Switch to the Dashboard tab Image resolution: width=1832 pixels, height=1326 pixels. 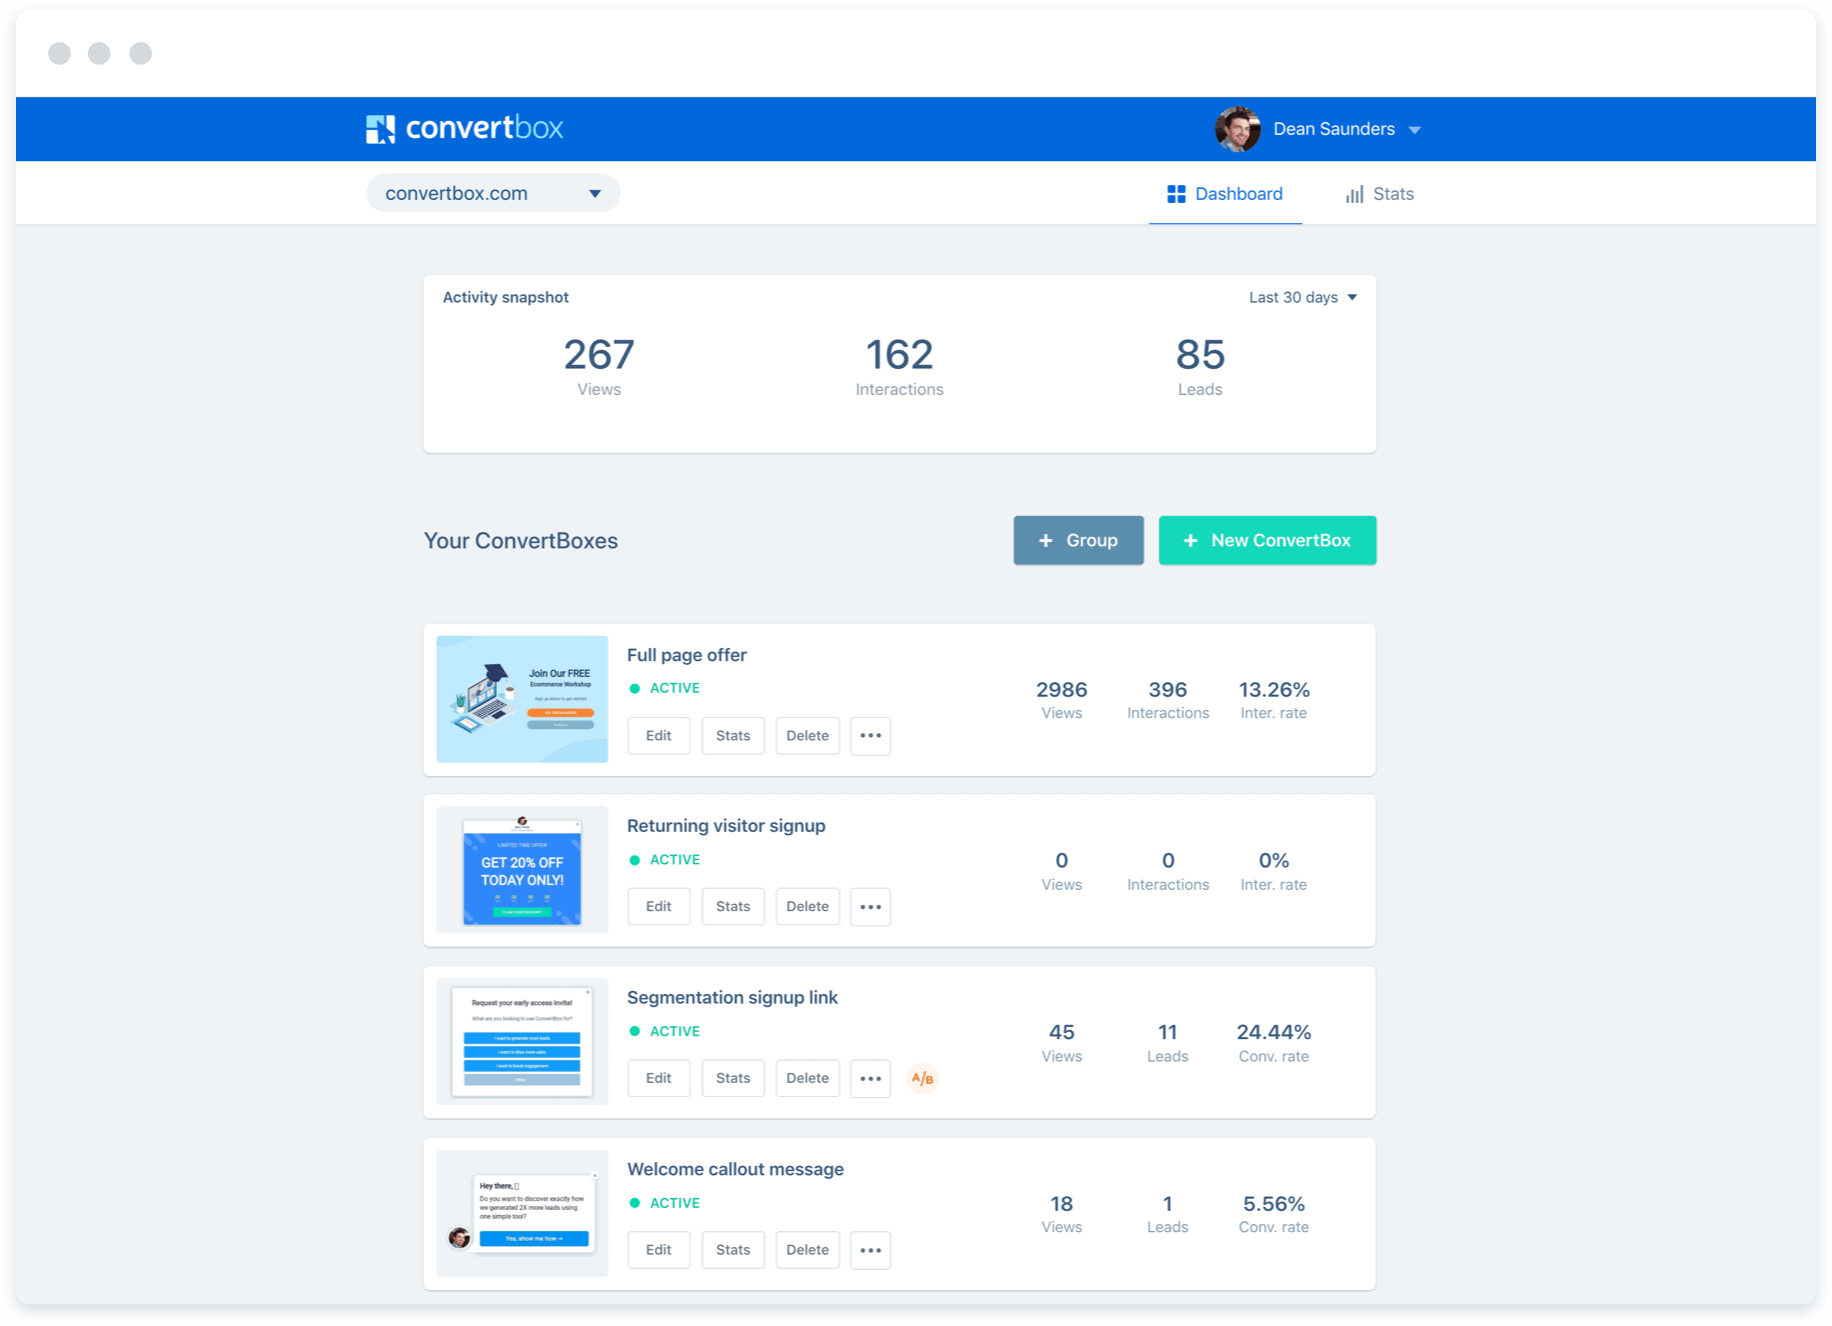[x=1225, y=194]
